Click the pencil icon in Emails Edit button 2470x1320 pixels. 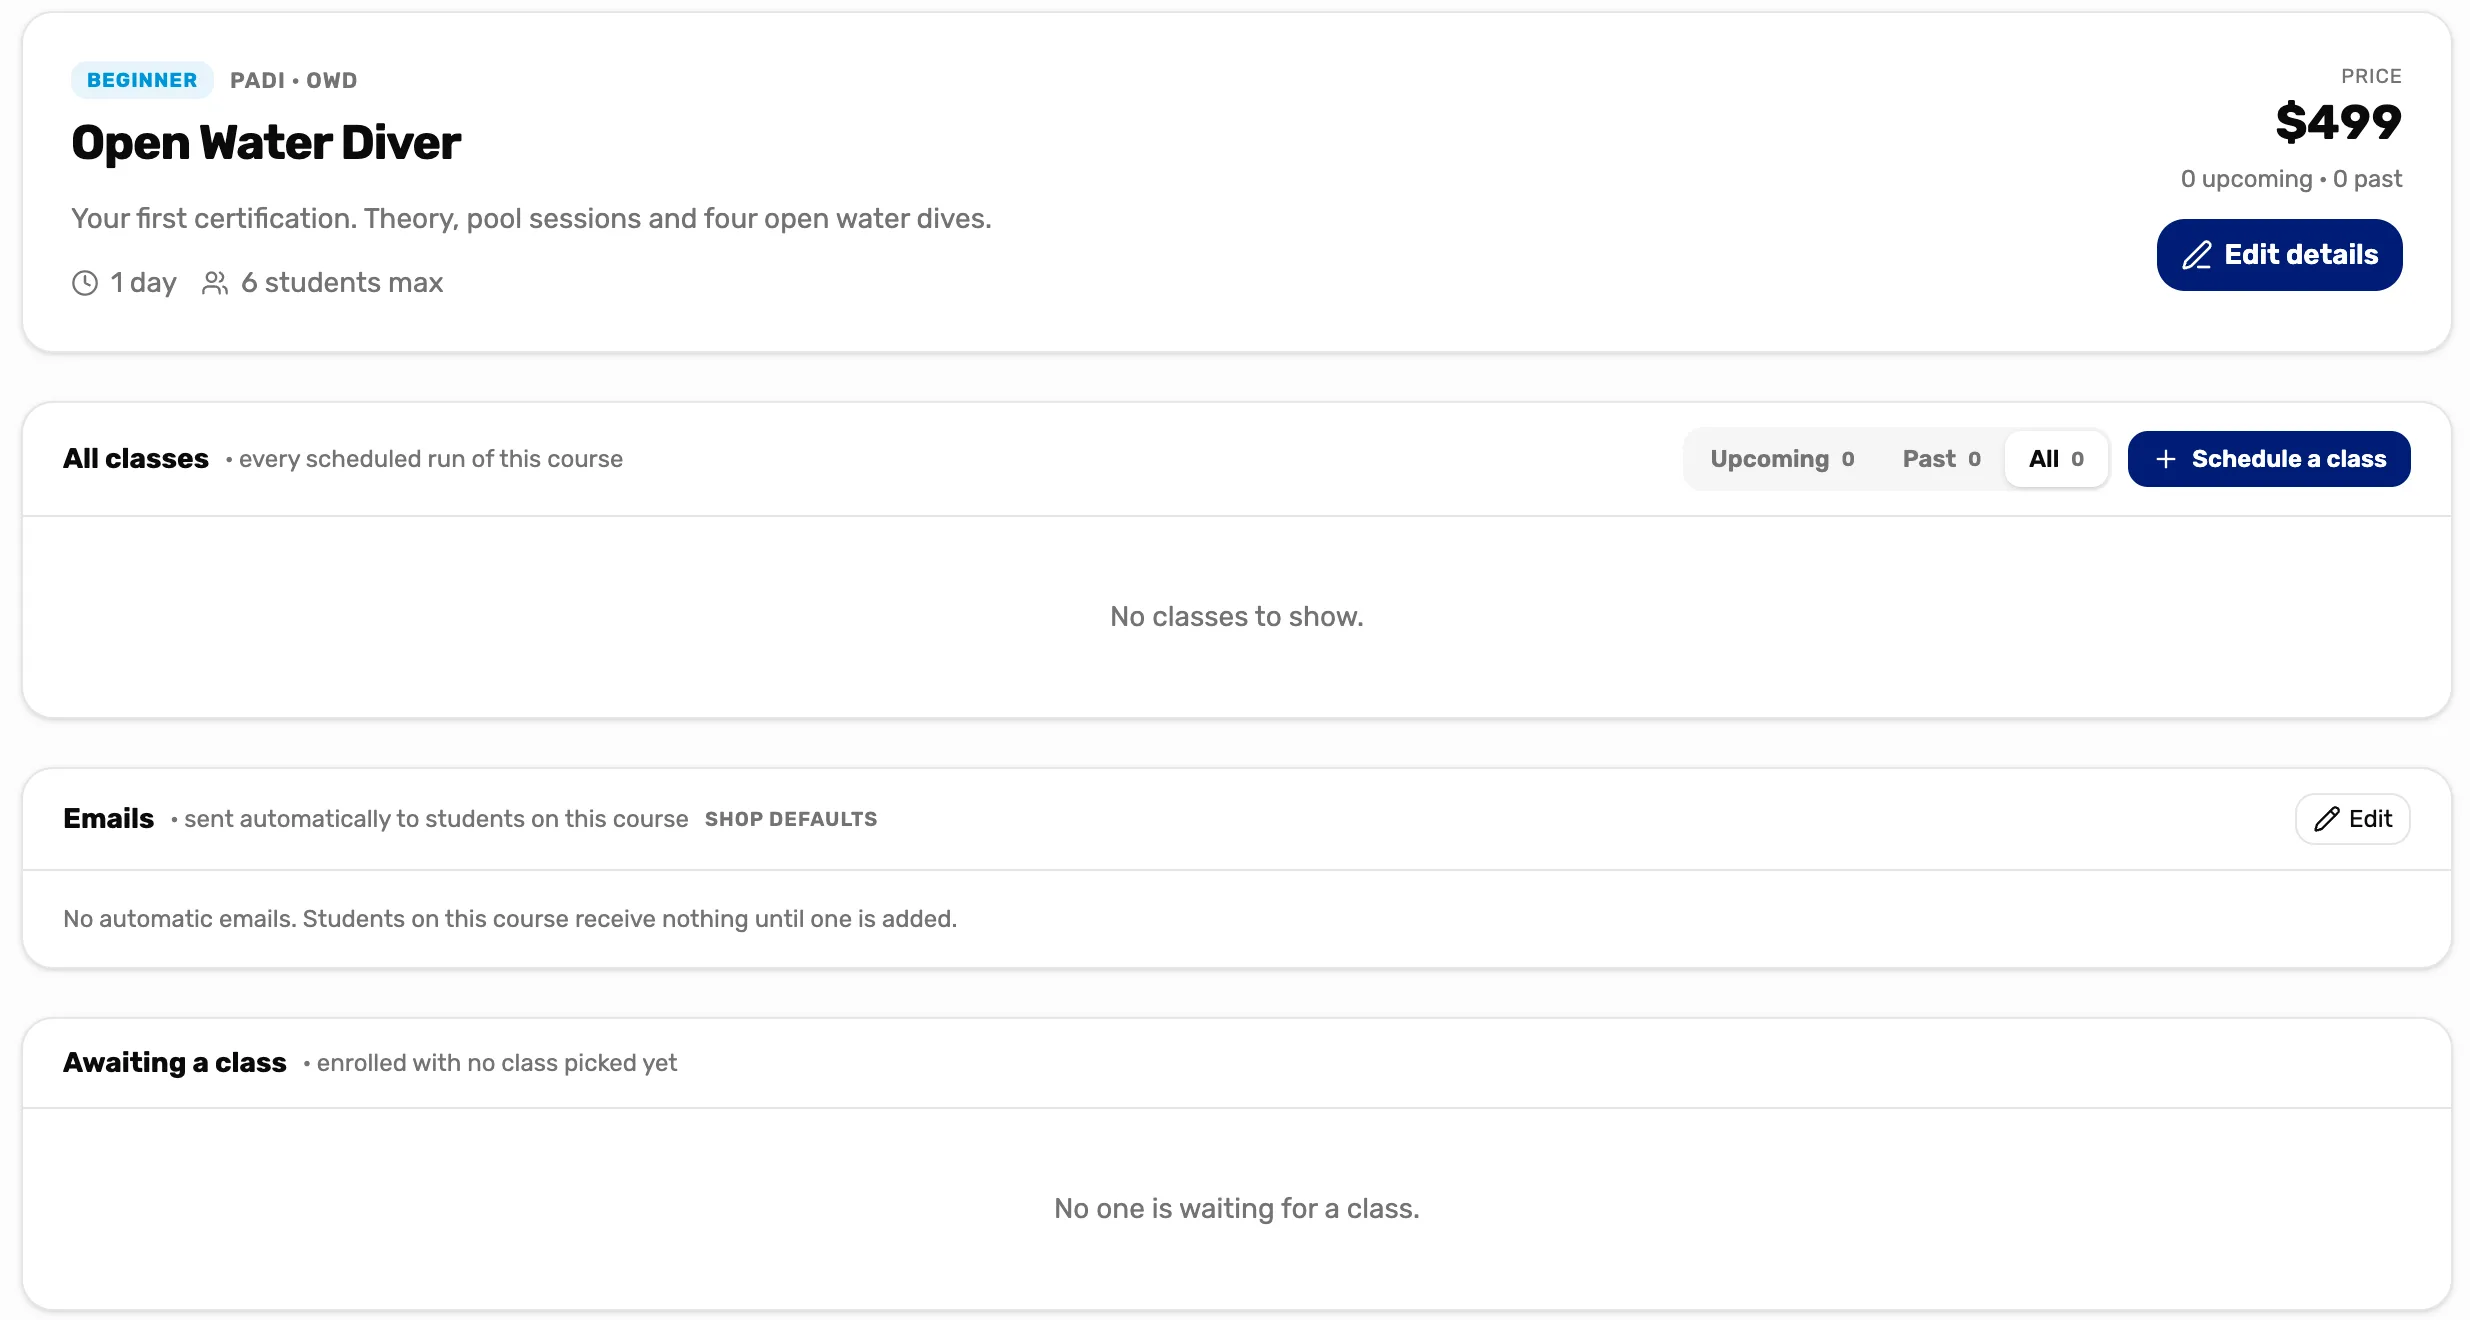pyautogui.click(x=2327, y=819)
